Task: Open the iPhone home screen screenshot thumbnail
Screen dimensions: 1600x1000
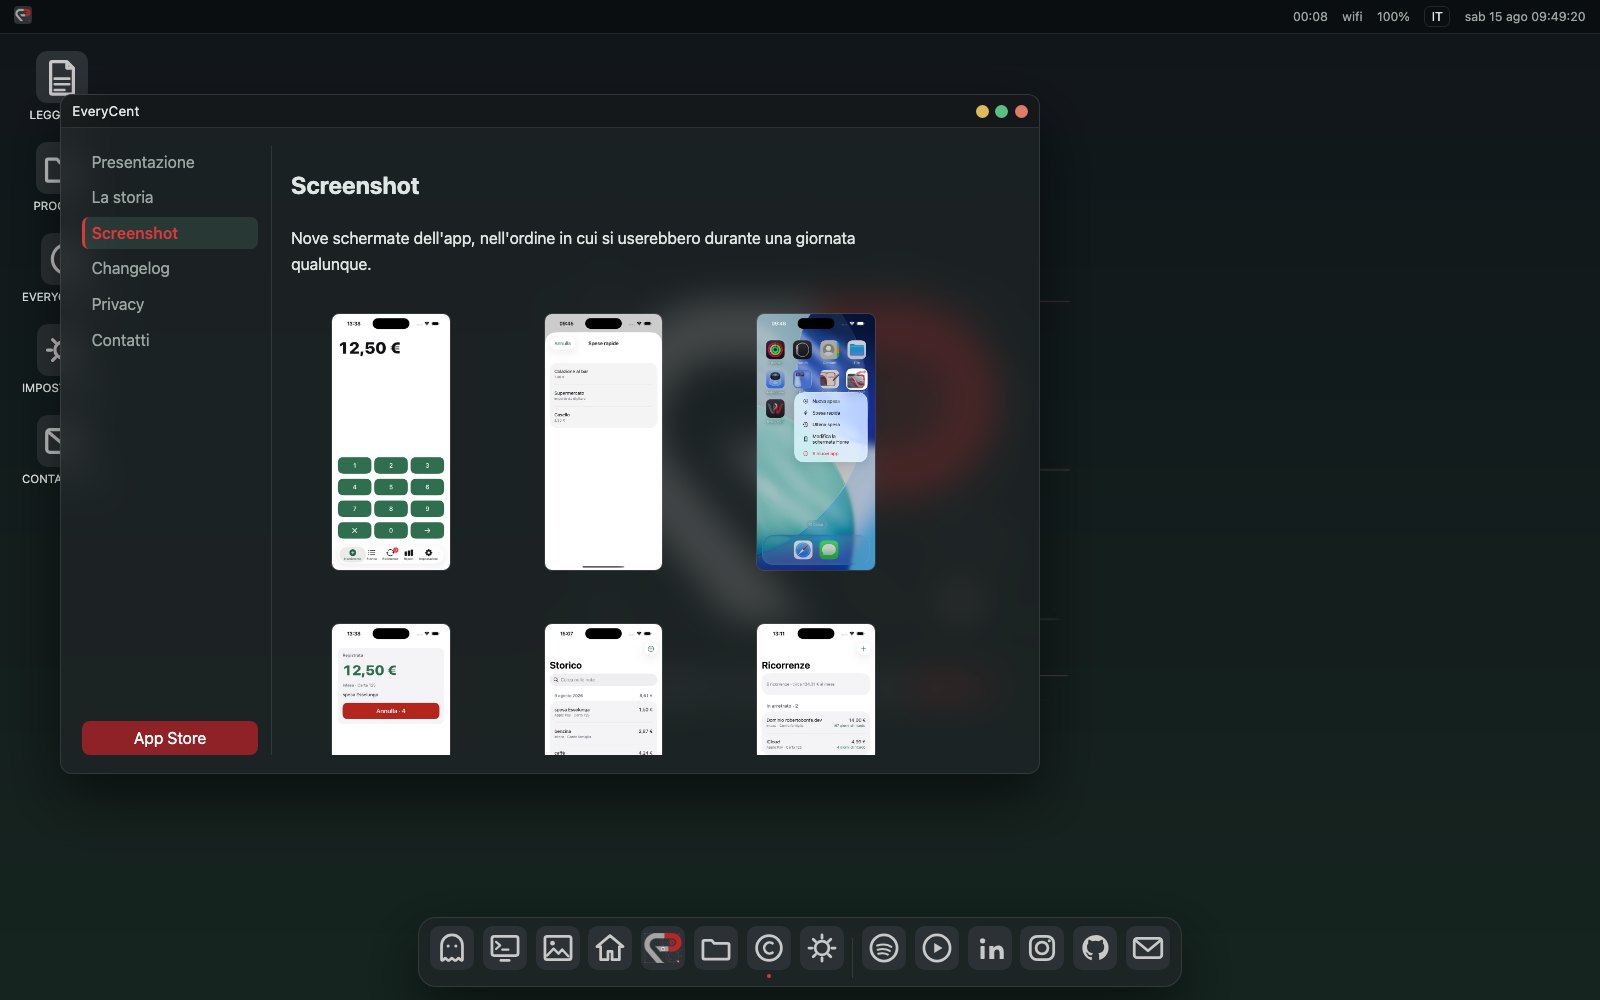Action: coord(816,442)
